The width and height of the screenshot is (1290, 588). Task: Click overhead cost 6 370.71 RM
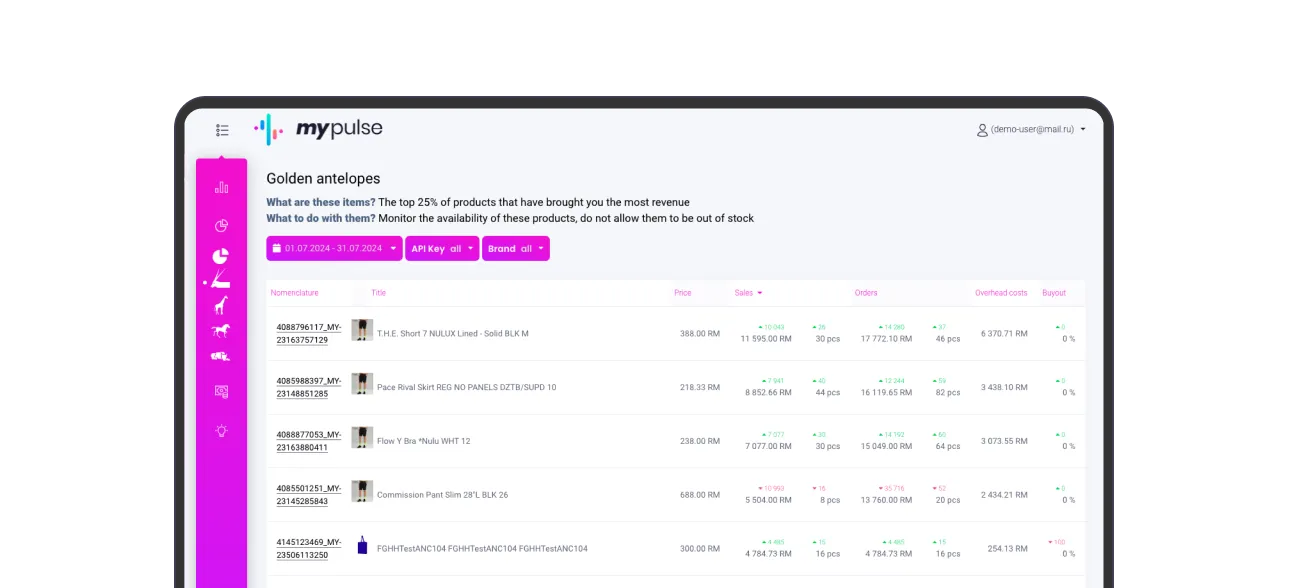1004,333
